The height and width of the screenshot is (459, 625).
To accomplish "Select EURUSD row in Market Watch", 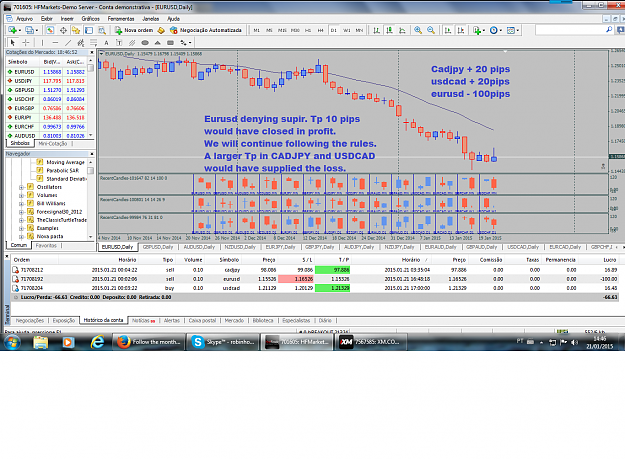I will pos(46,72).
